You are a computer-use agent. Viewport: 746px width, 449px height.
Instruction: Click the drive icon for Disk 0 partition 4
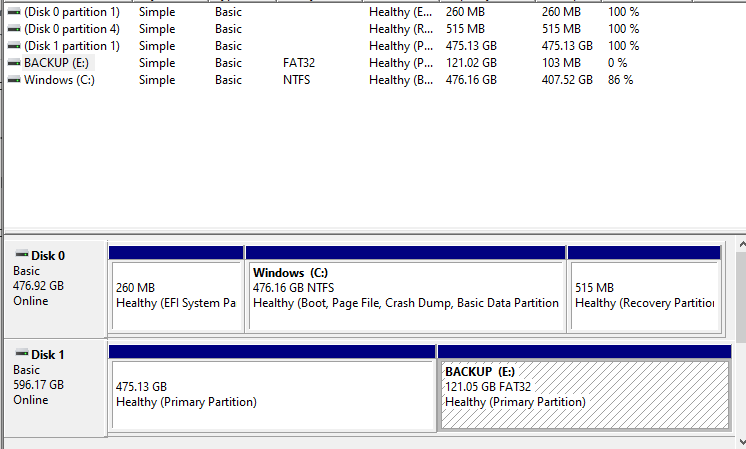[x=14, y=29]
